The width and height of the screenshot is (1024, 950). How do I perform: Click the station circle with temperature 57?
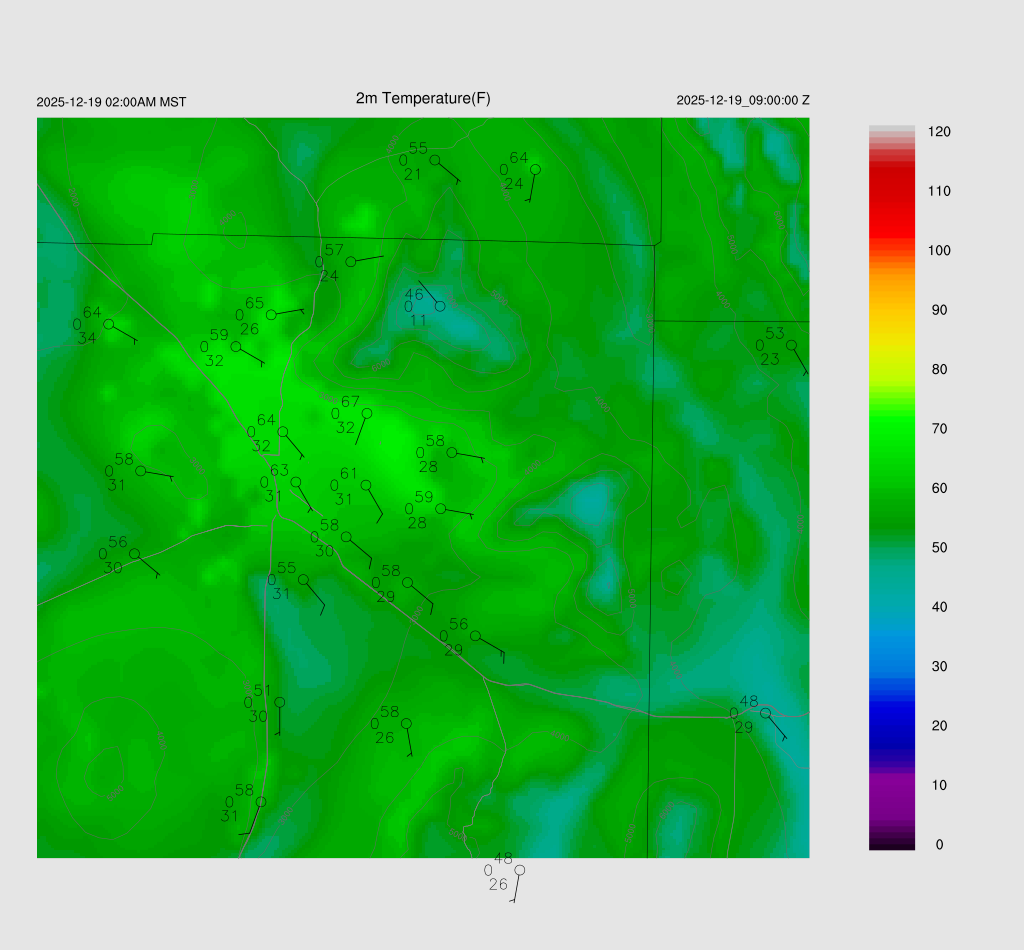(351, 262)
